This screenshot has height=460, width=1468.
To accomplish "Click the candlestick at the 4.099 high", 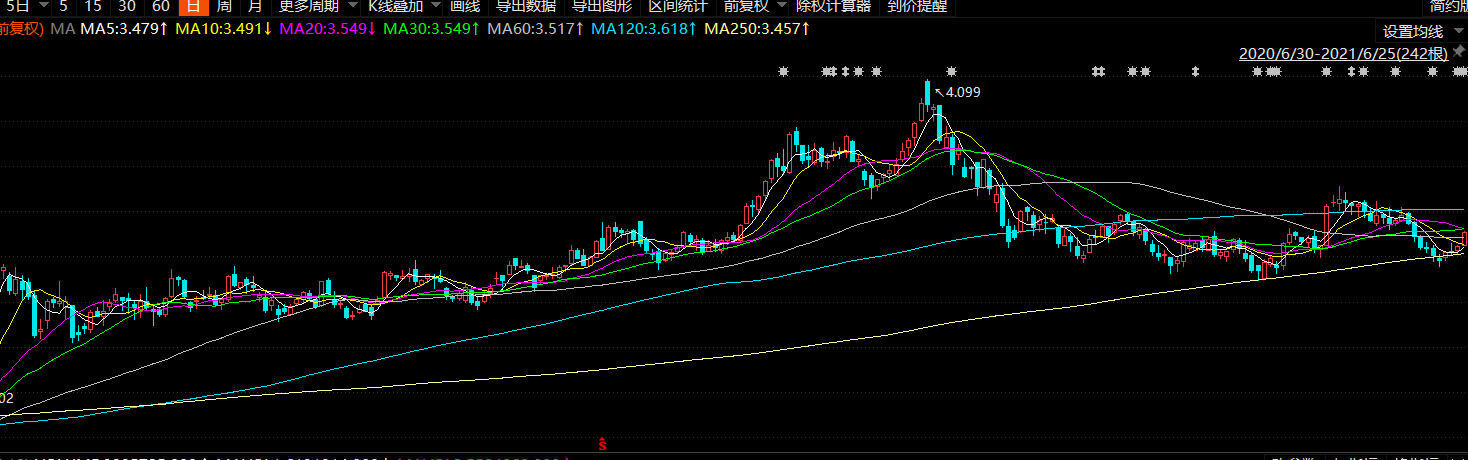I will tap(928, 95).
